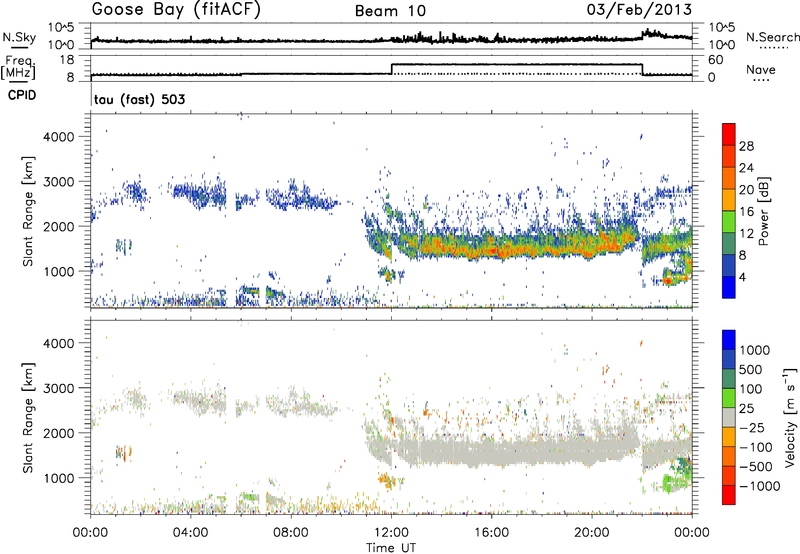Select the "28" label on Power colorbar
The height and width of the screenshot is (554, 800).
[x=746, y=146]
